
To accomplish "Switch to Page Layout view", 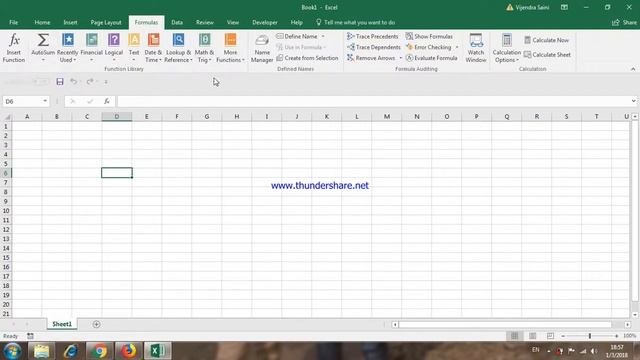I will [x=532, y=336].
